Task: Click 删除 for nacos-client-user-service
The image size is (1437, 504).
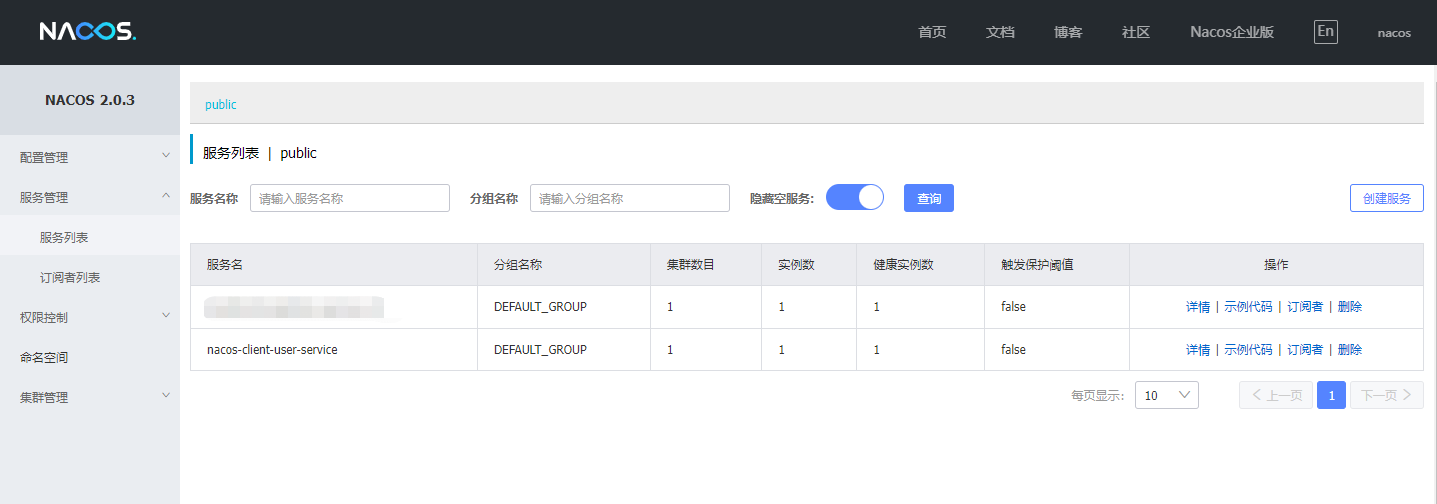Action: 1350,350
